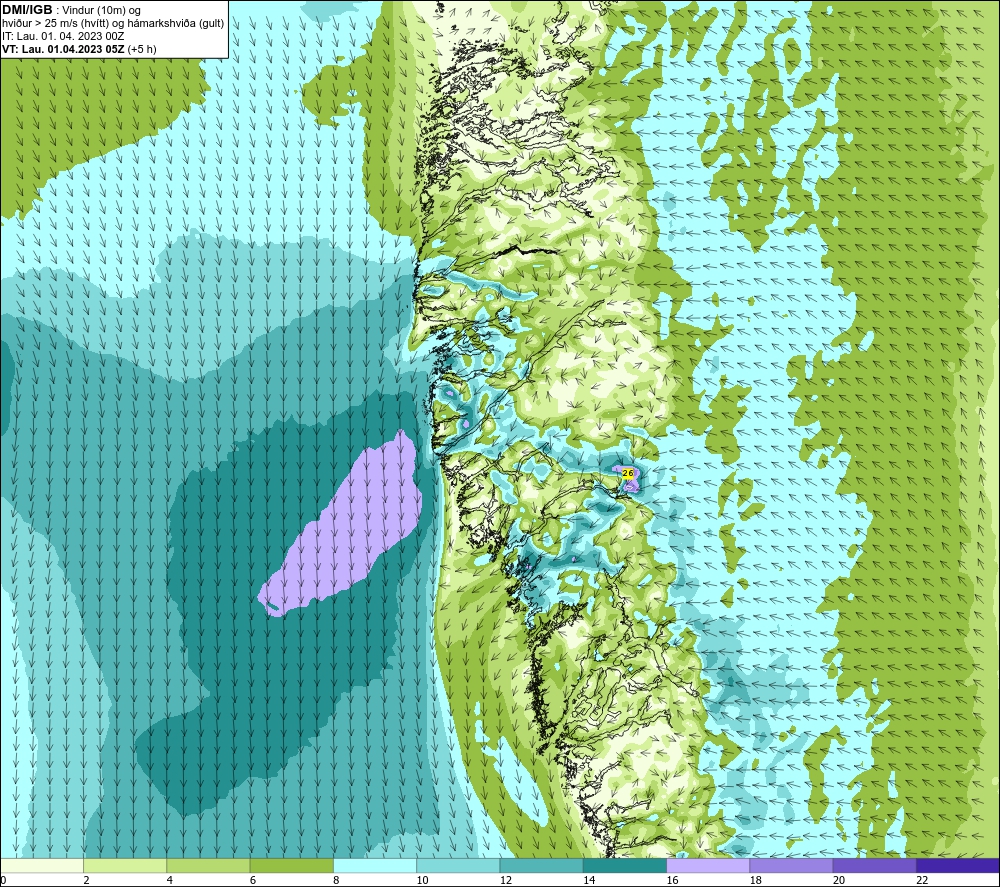This screenshot has width=1000, height=887.
Task: Select the 'IT: Lau. 01. 04. 2023 00Z' line
Action: pos(63,36)
